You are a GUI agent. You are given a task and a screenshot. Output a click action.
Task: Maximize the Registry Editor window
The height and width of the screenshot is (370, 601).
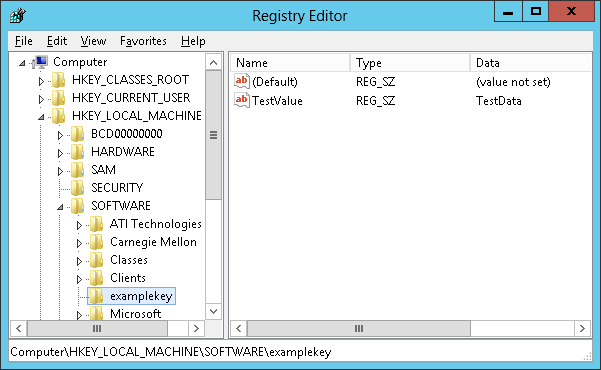[535, 11]
